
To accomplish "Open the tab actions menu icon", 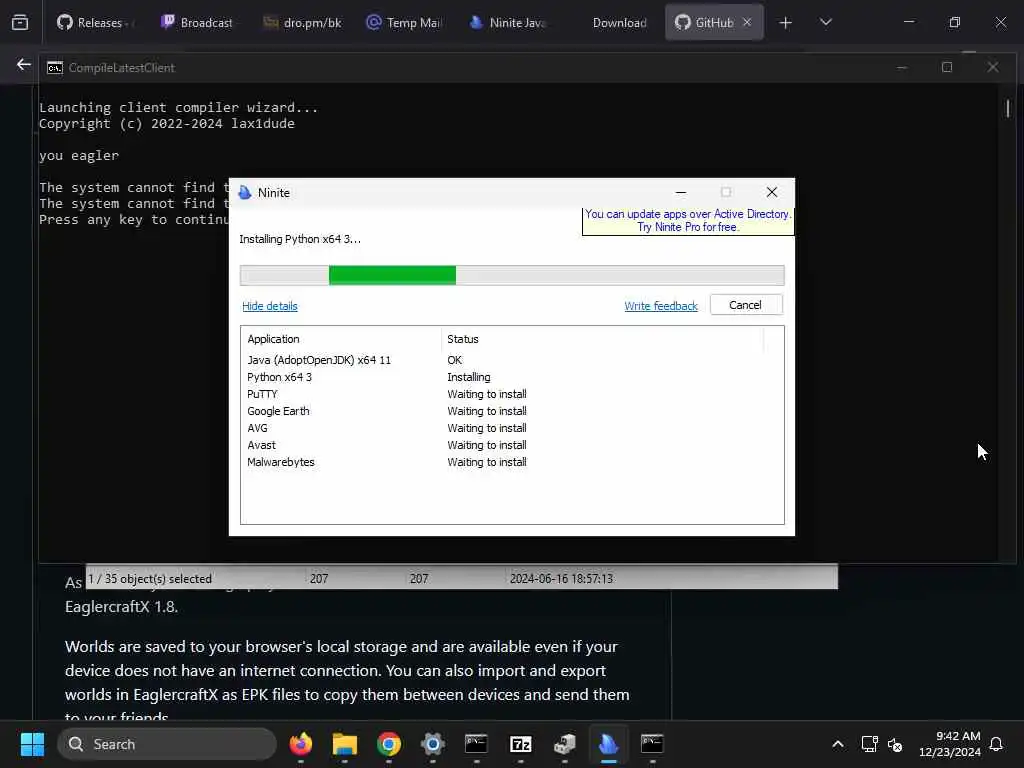I will (x=20, y=22).
